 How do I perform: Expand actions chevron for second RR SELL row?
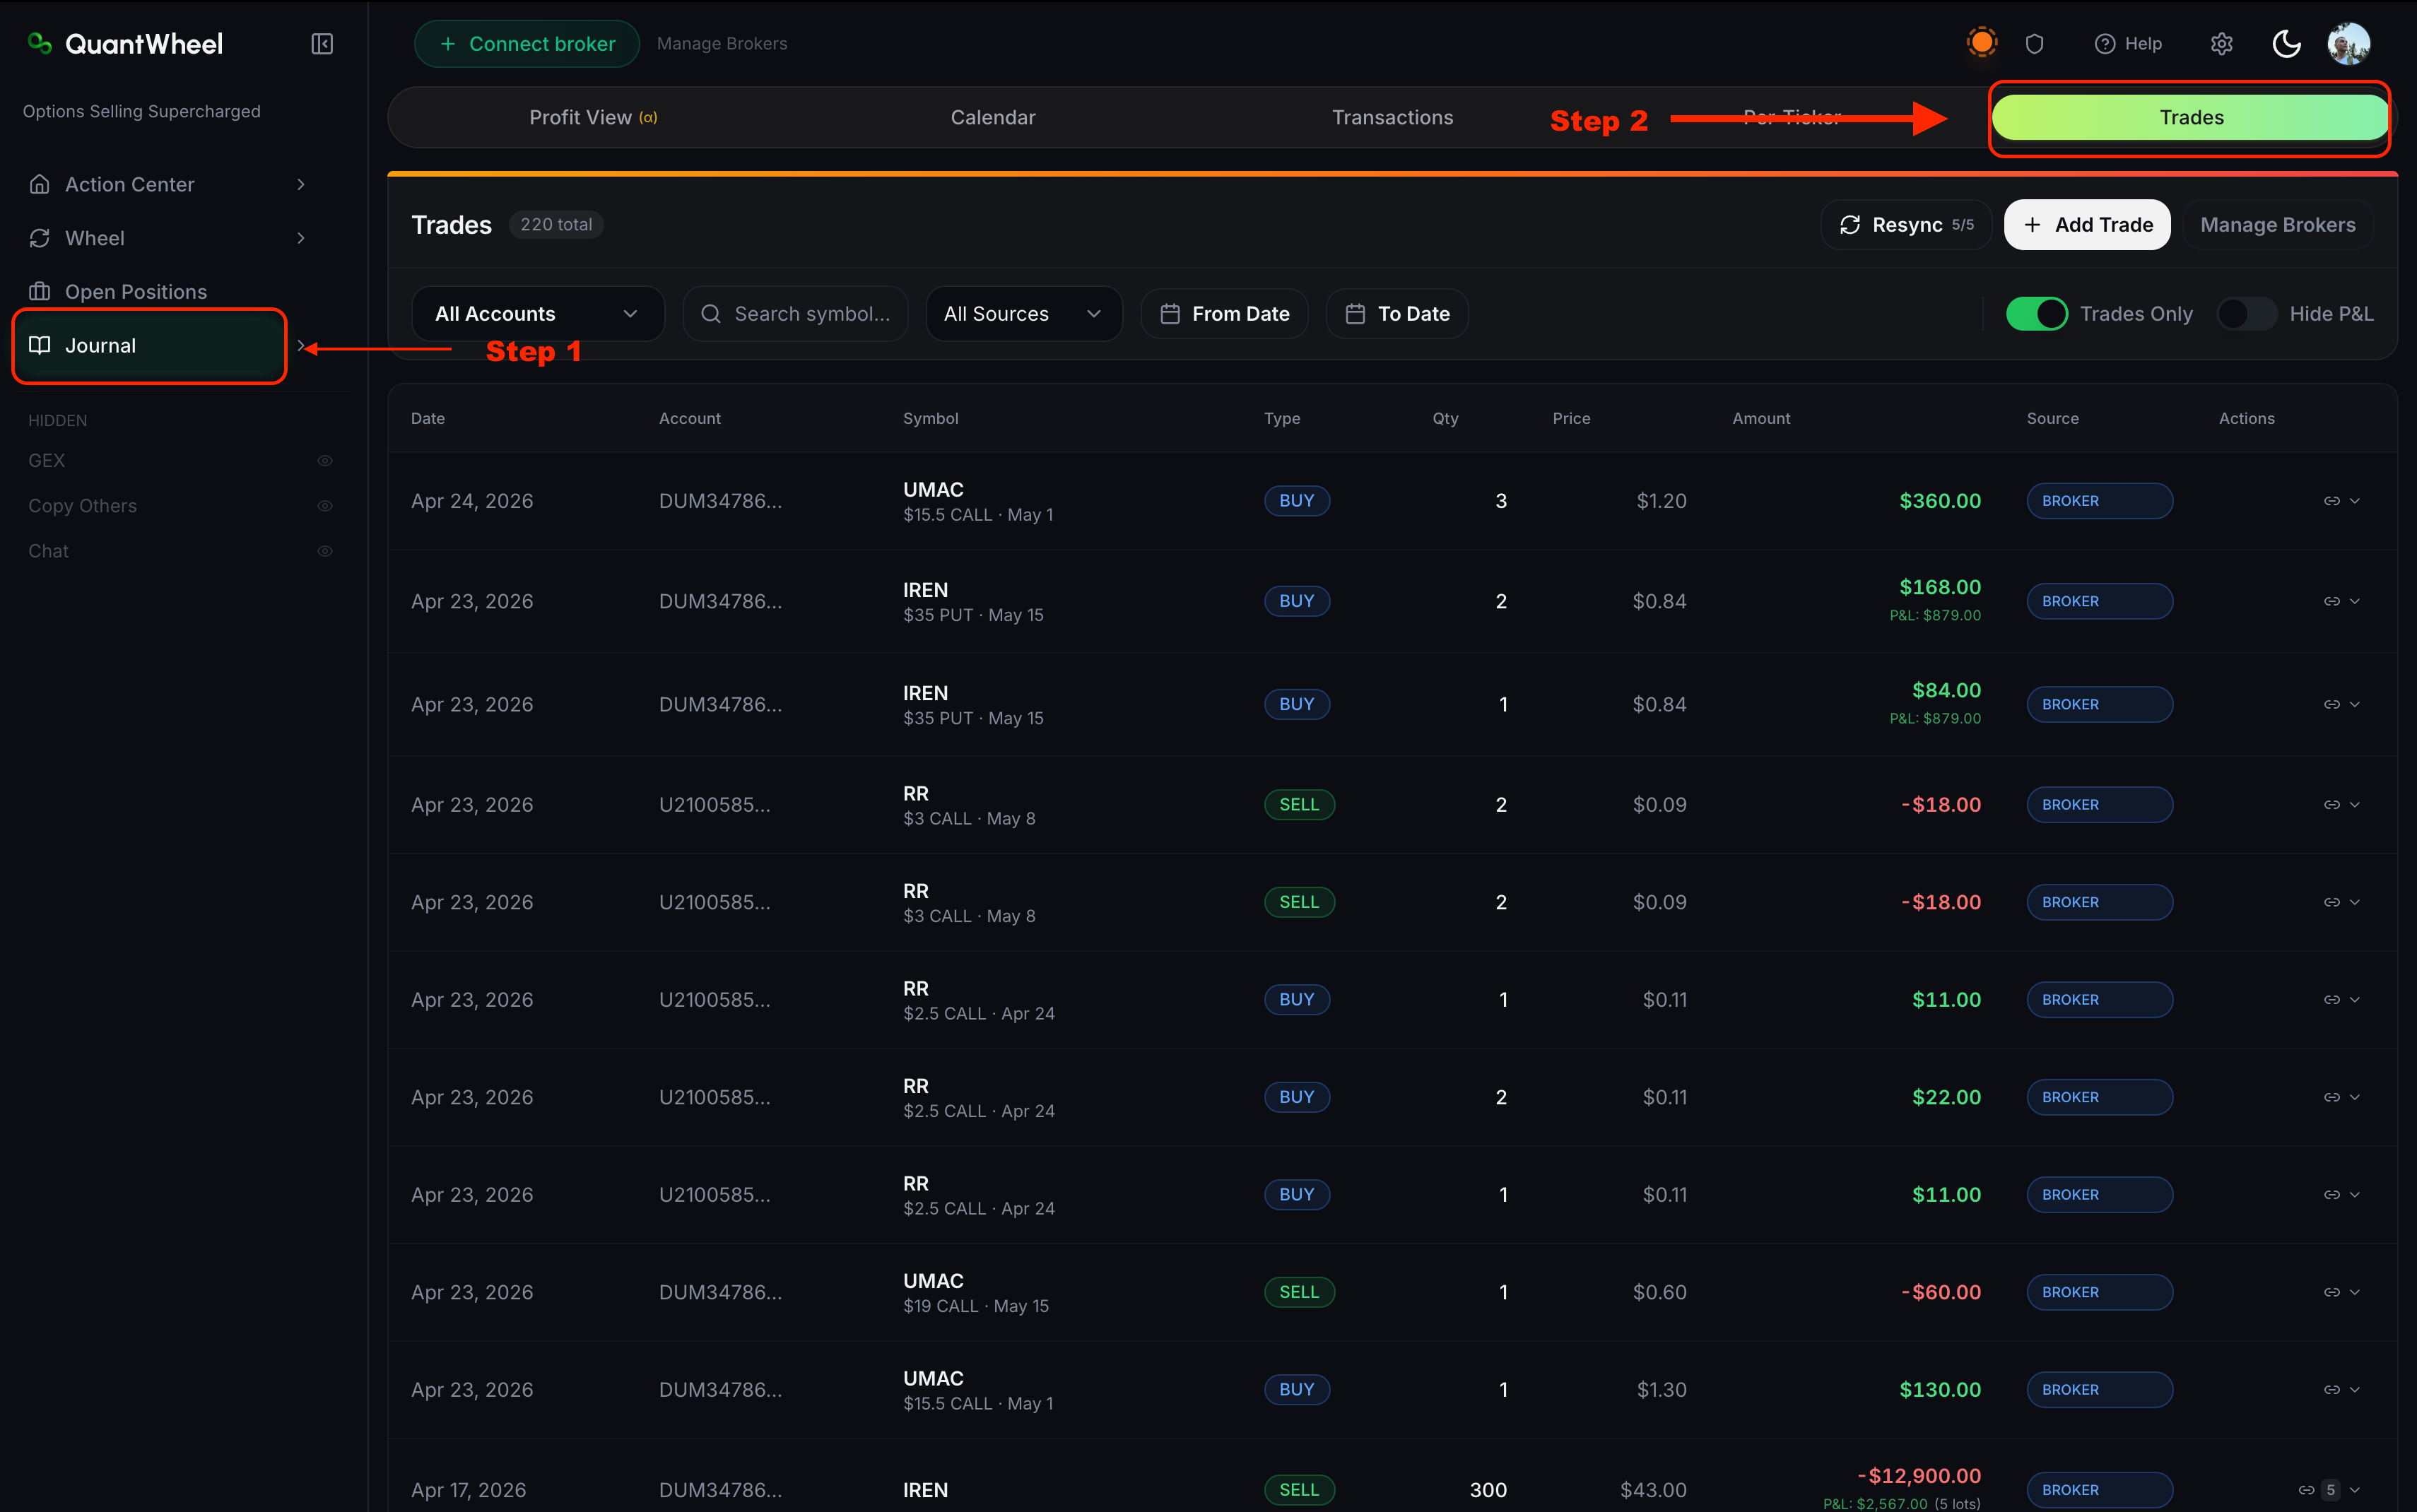[2355, 902]
